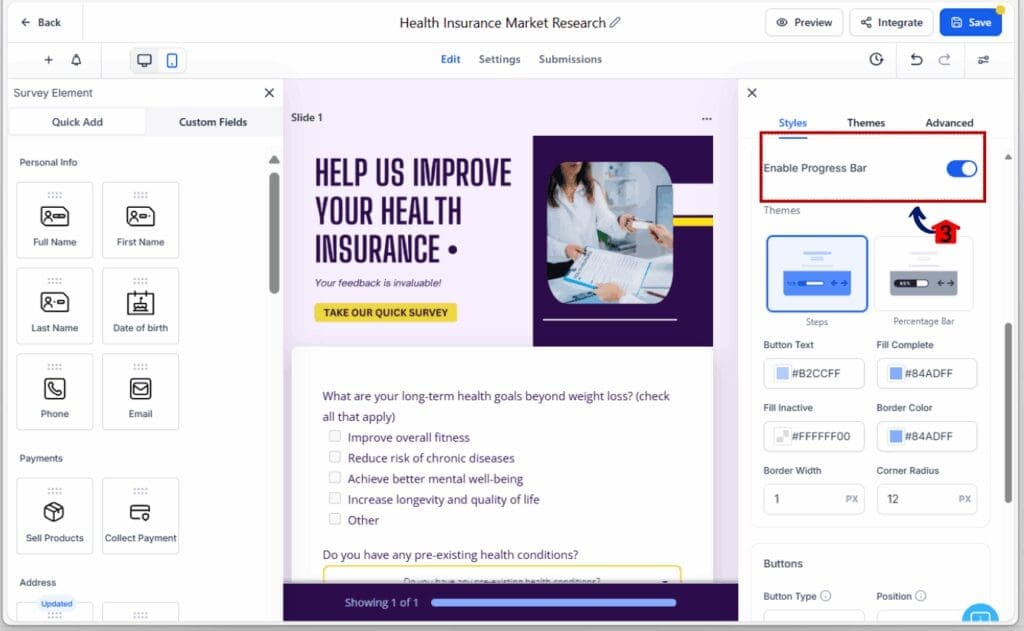
Task: Open the Themes tab
Action: click(x=865, y=123)
